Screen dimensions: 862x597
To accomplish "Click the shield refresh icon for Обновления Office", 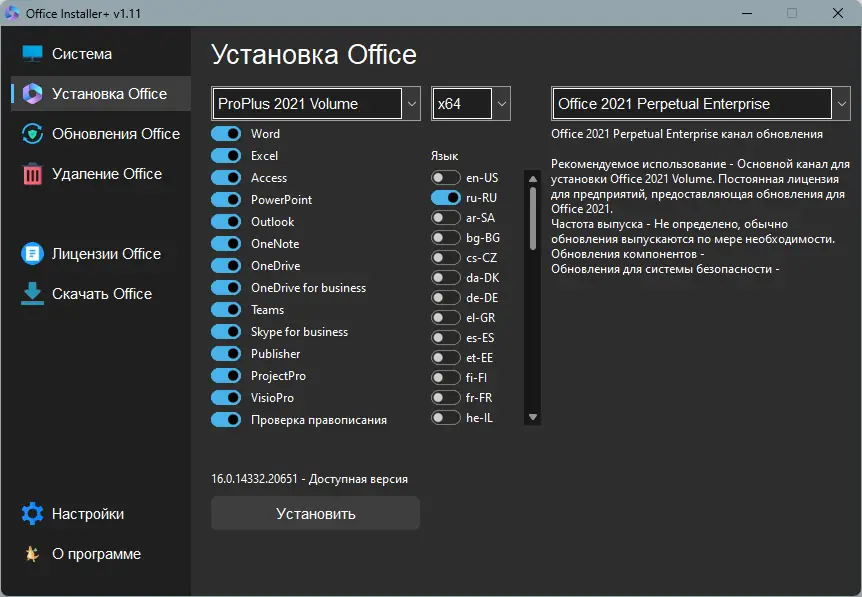I will pos(33,134).
